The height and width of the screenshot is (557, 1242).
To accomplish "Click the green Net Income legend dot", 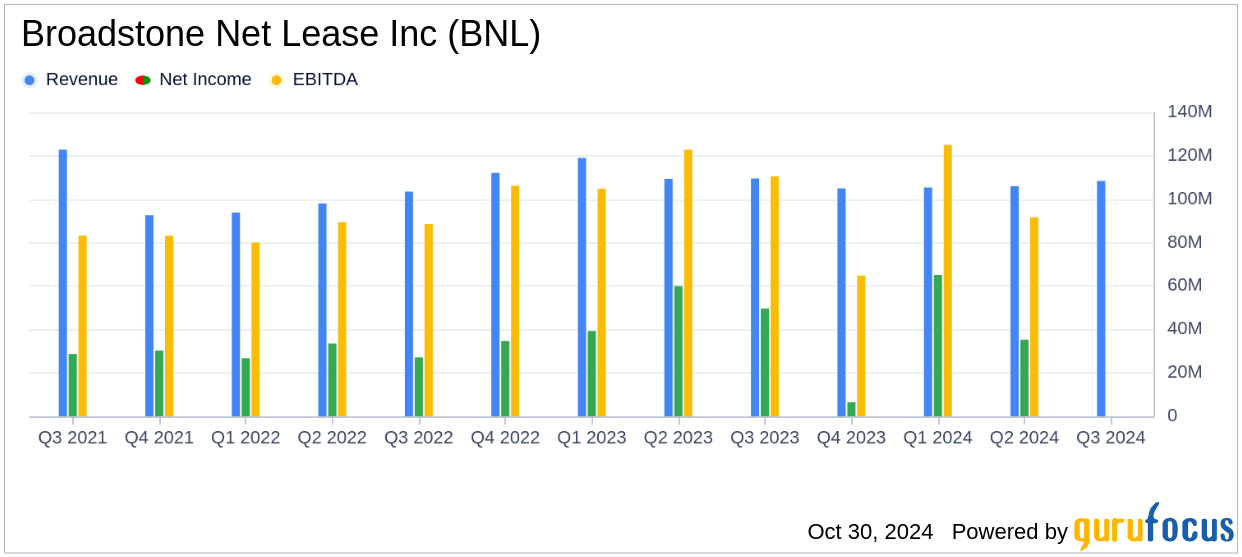I will tap(143, 80).
